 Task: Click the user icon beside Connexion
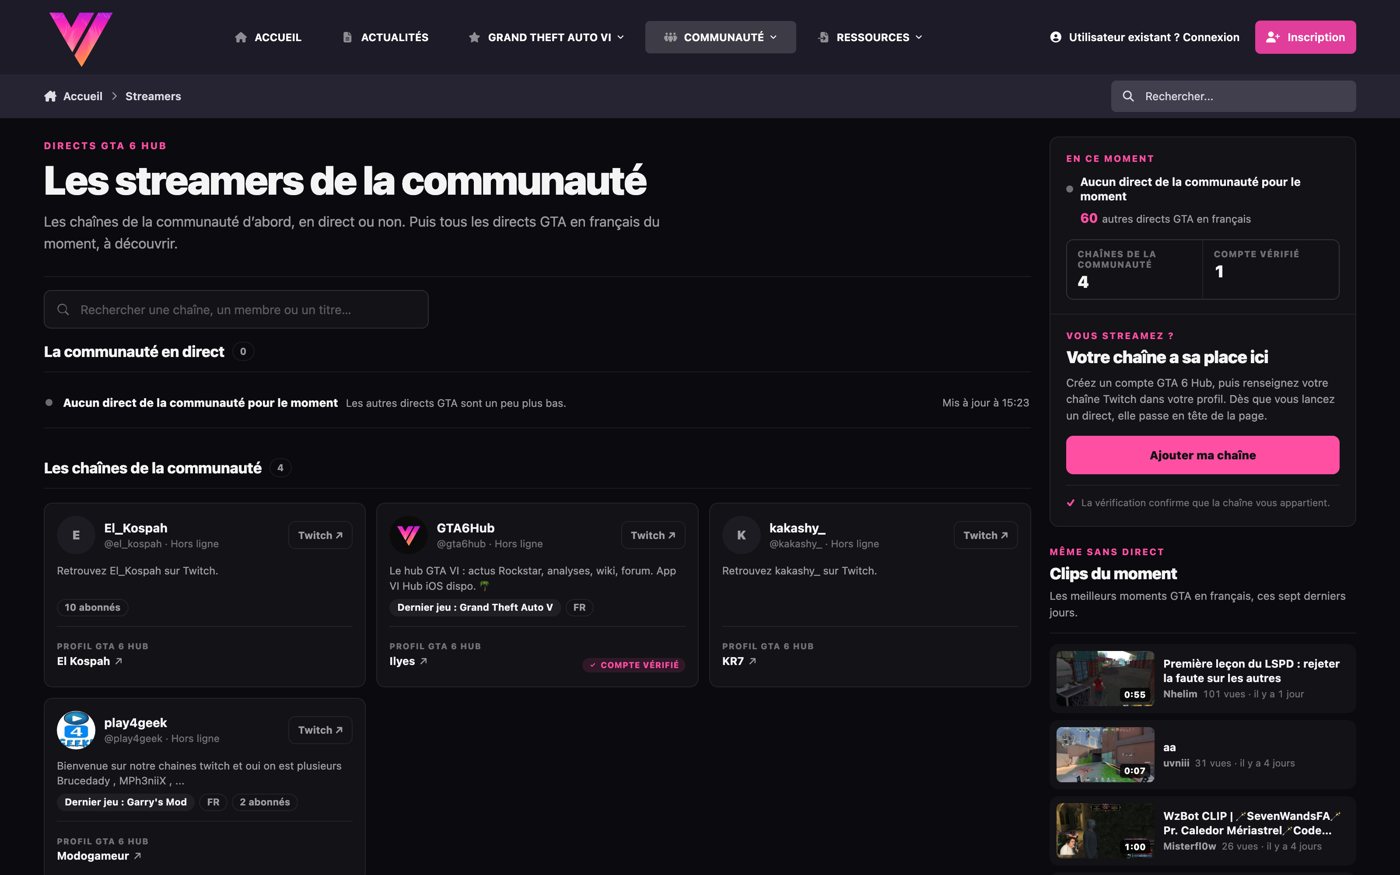point(1055,37)
